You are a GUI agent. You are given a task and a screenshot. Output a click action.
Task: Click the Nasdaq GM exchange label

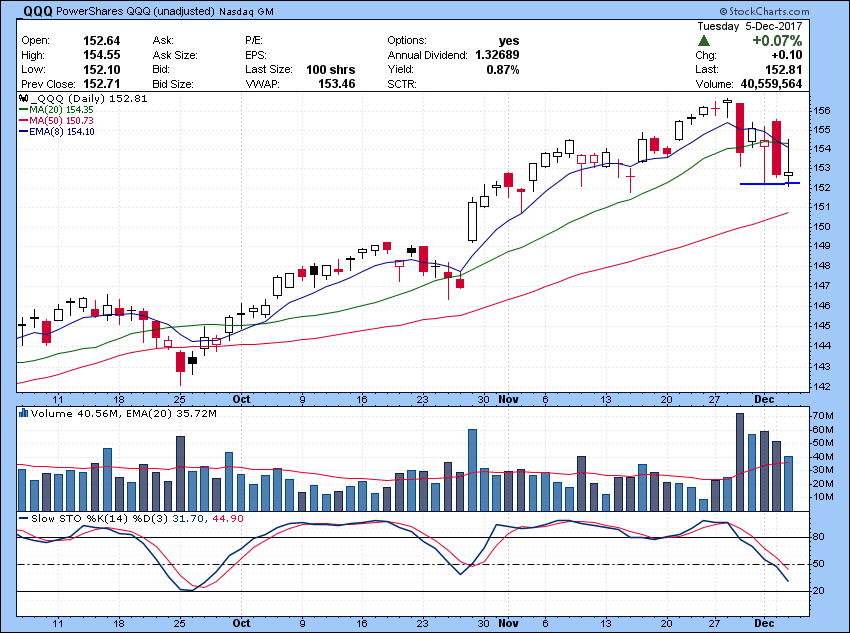[x=246, y=11]
